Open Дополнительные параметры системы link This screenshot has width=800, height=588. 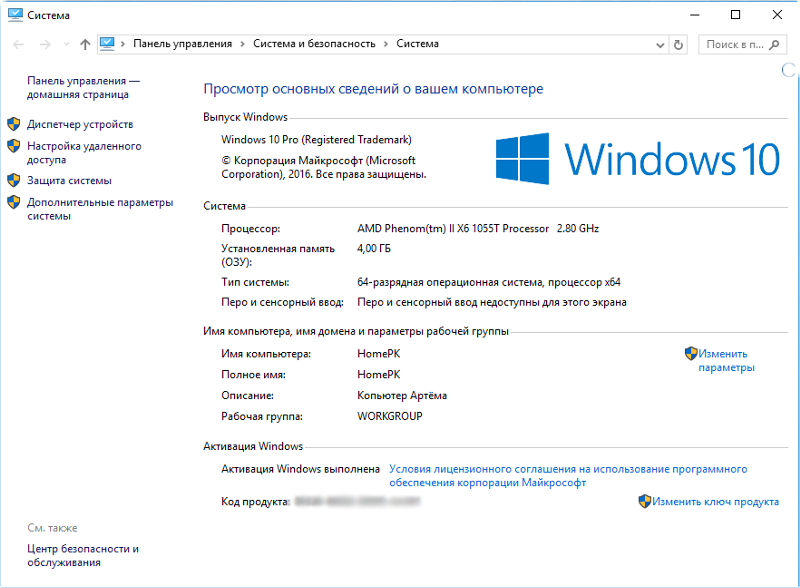tap(100, 209)
